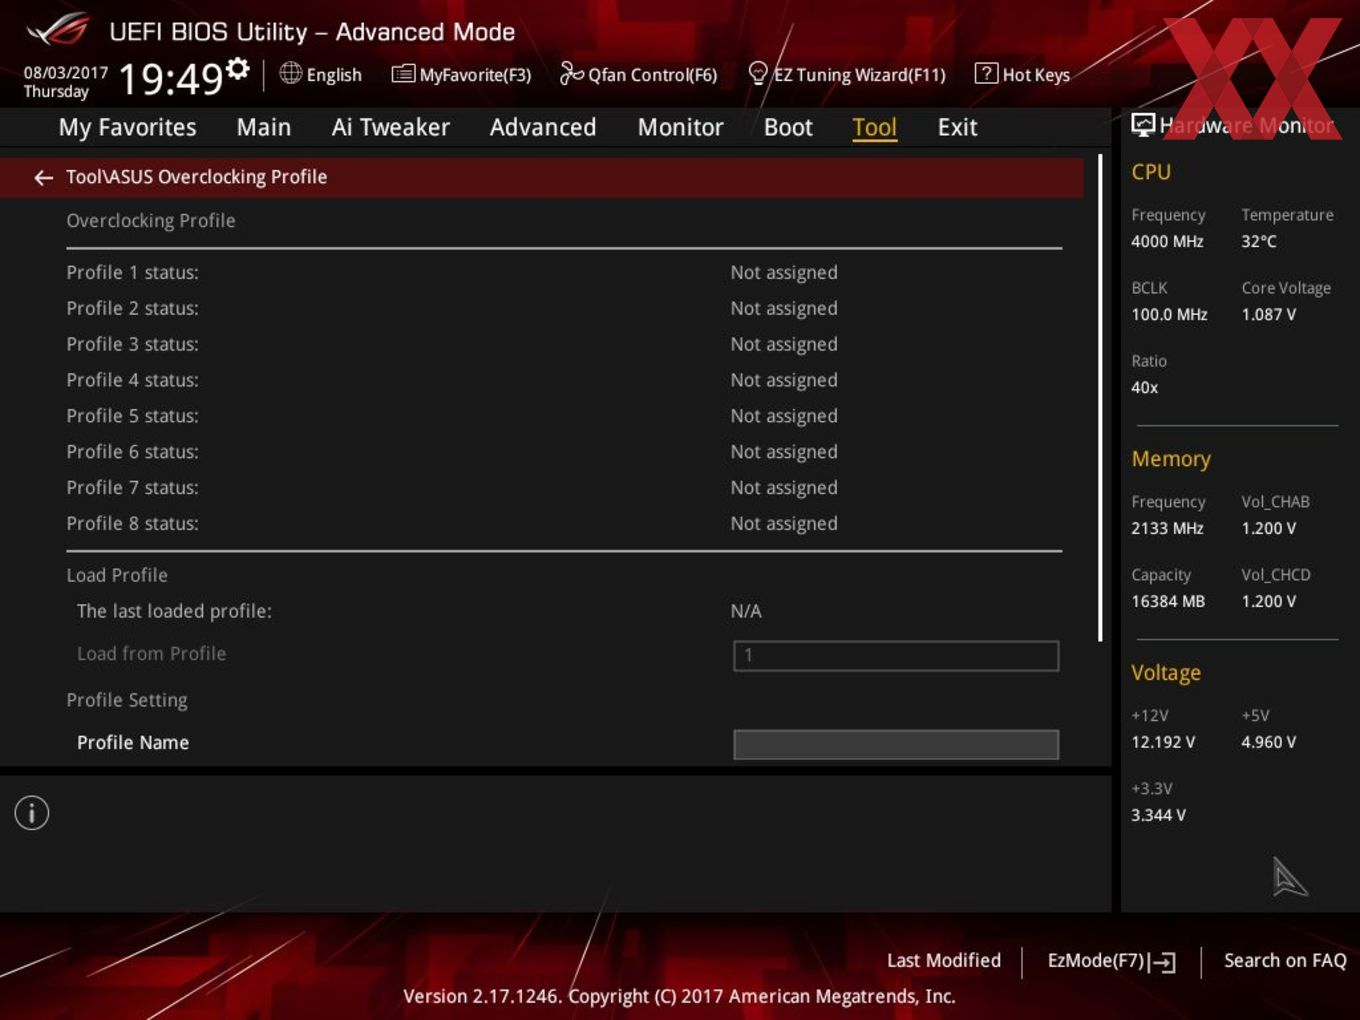Click the Core Voltage 1.087 V value
This screenshot has width=1360, height=1020.
1268,314
